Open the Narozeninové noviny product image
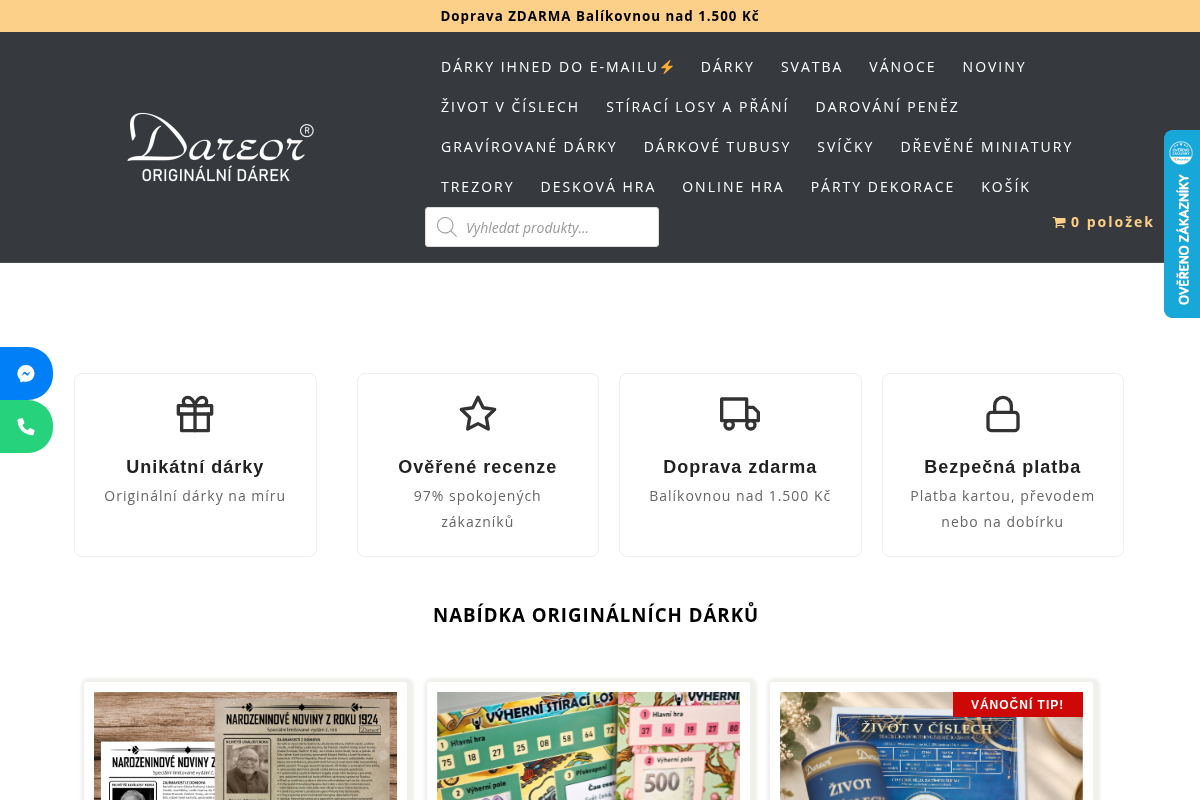The width and height of the screenshot is (1200, 800). tap(245, 746)
